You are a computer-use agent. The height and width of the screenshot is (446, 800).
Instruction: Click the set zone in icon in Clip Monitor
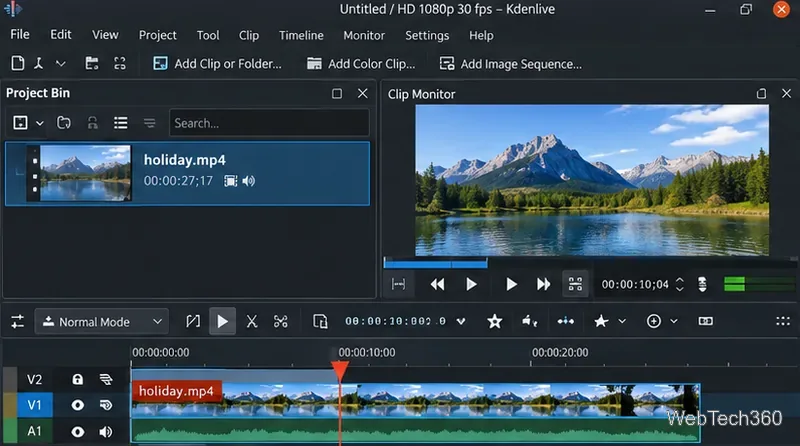click(x=398, y=284)
